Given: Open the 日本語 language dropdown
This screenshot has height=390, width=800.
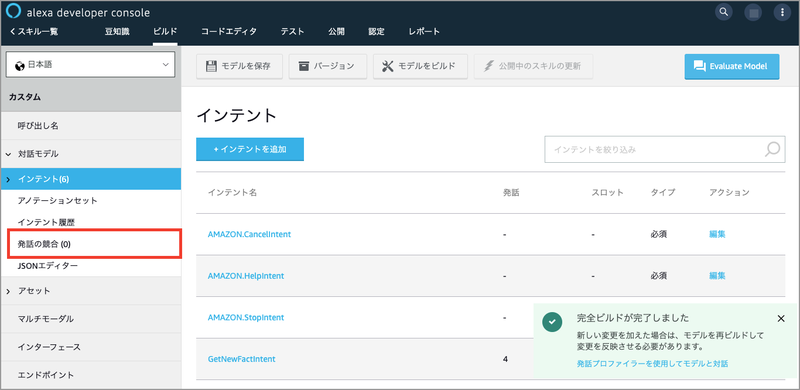Looking at the screenshot, I should tap(90, 65).
